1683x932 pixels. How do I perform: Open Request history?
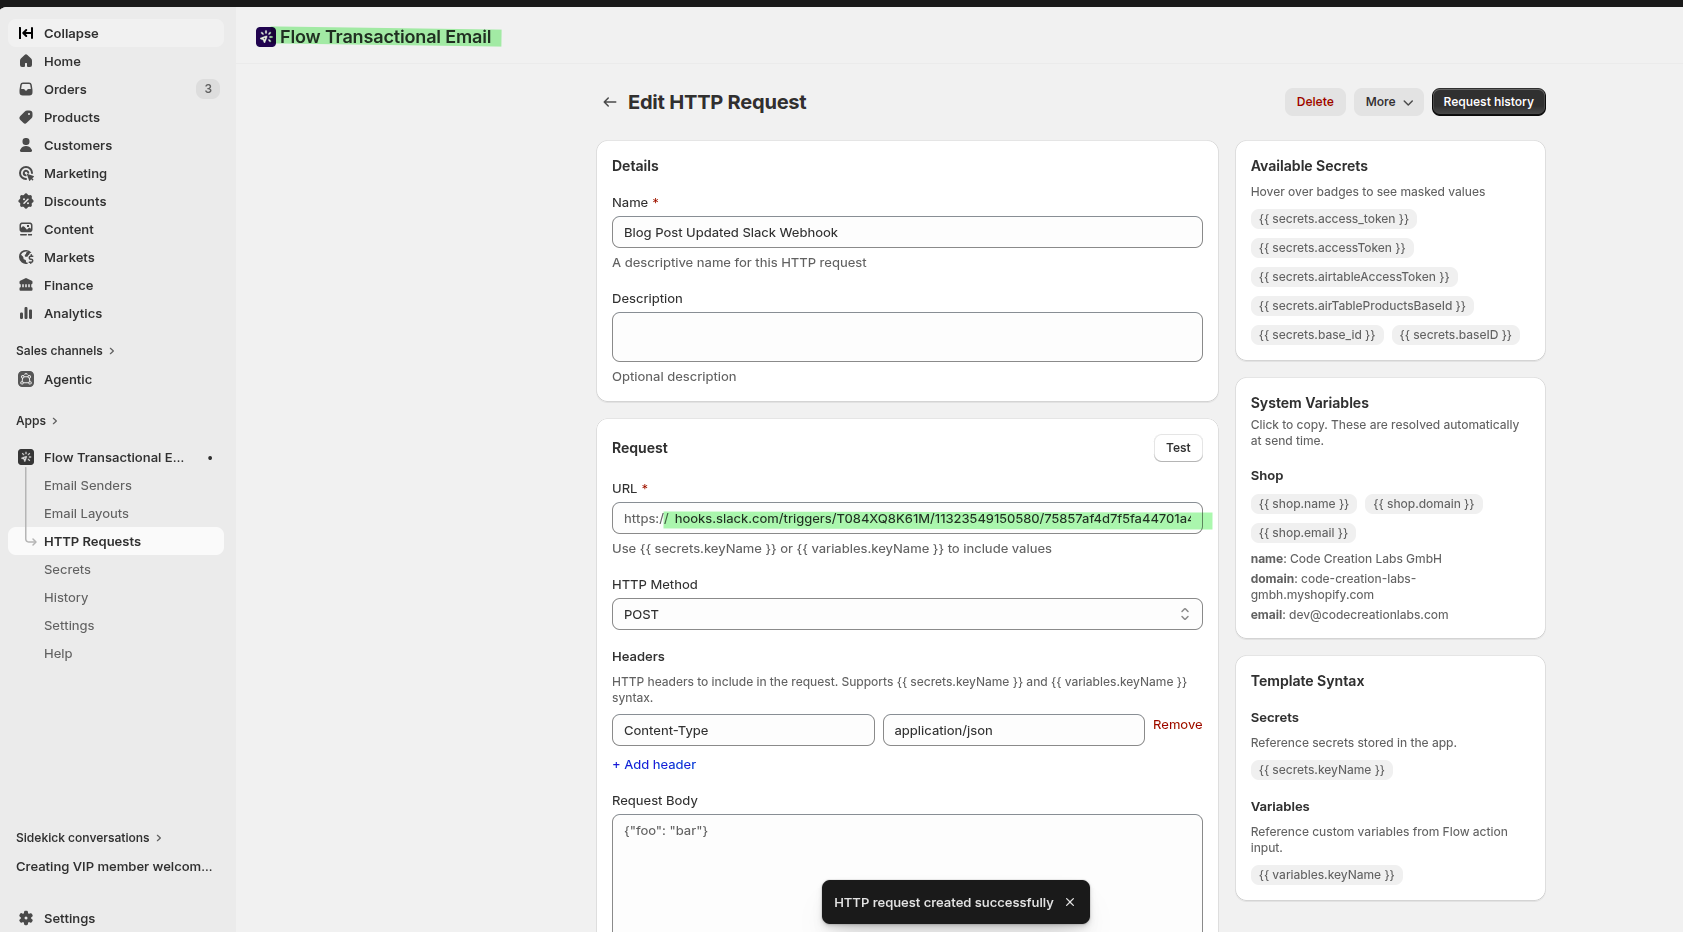point(1488,102)
